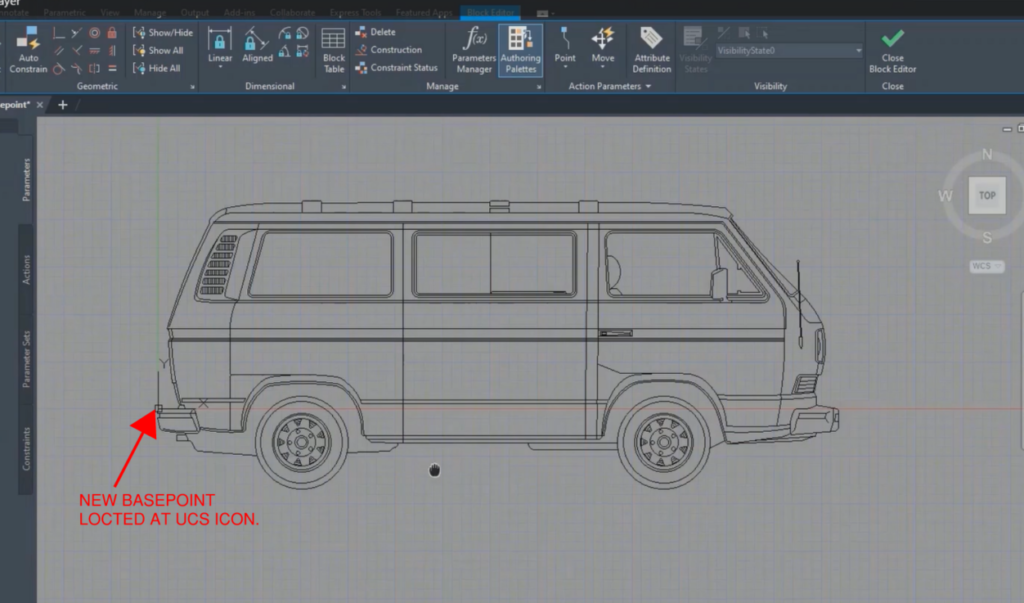Open the Linear constraint dropdown arrow
The height and width of the screenshot is (603, 1024).
[219, 64]
